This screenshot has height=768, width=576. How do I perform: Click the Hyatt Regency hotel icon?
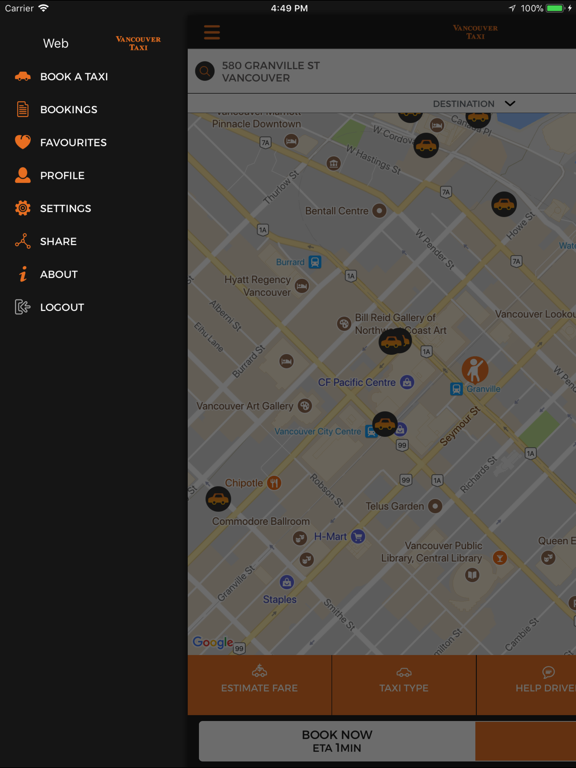(x=302, y=286)
